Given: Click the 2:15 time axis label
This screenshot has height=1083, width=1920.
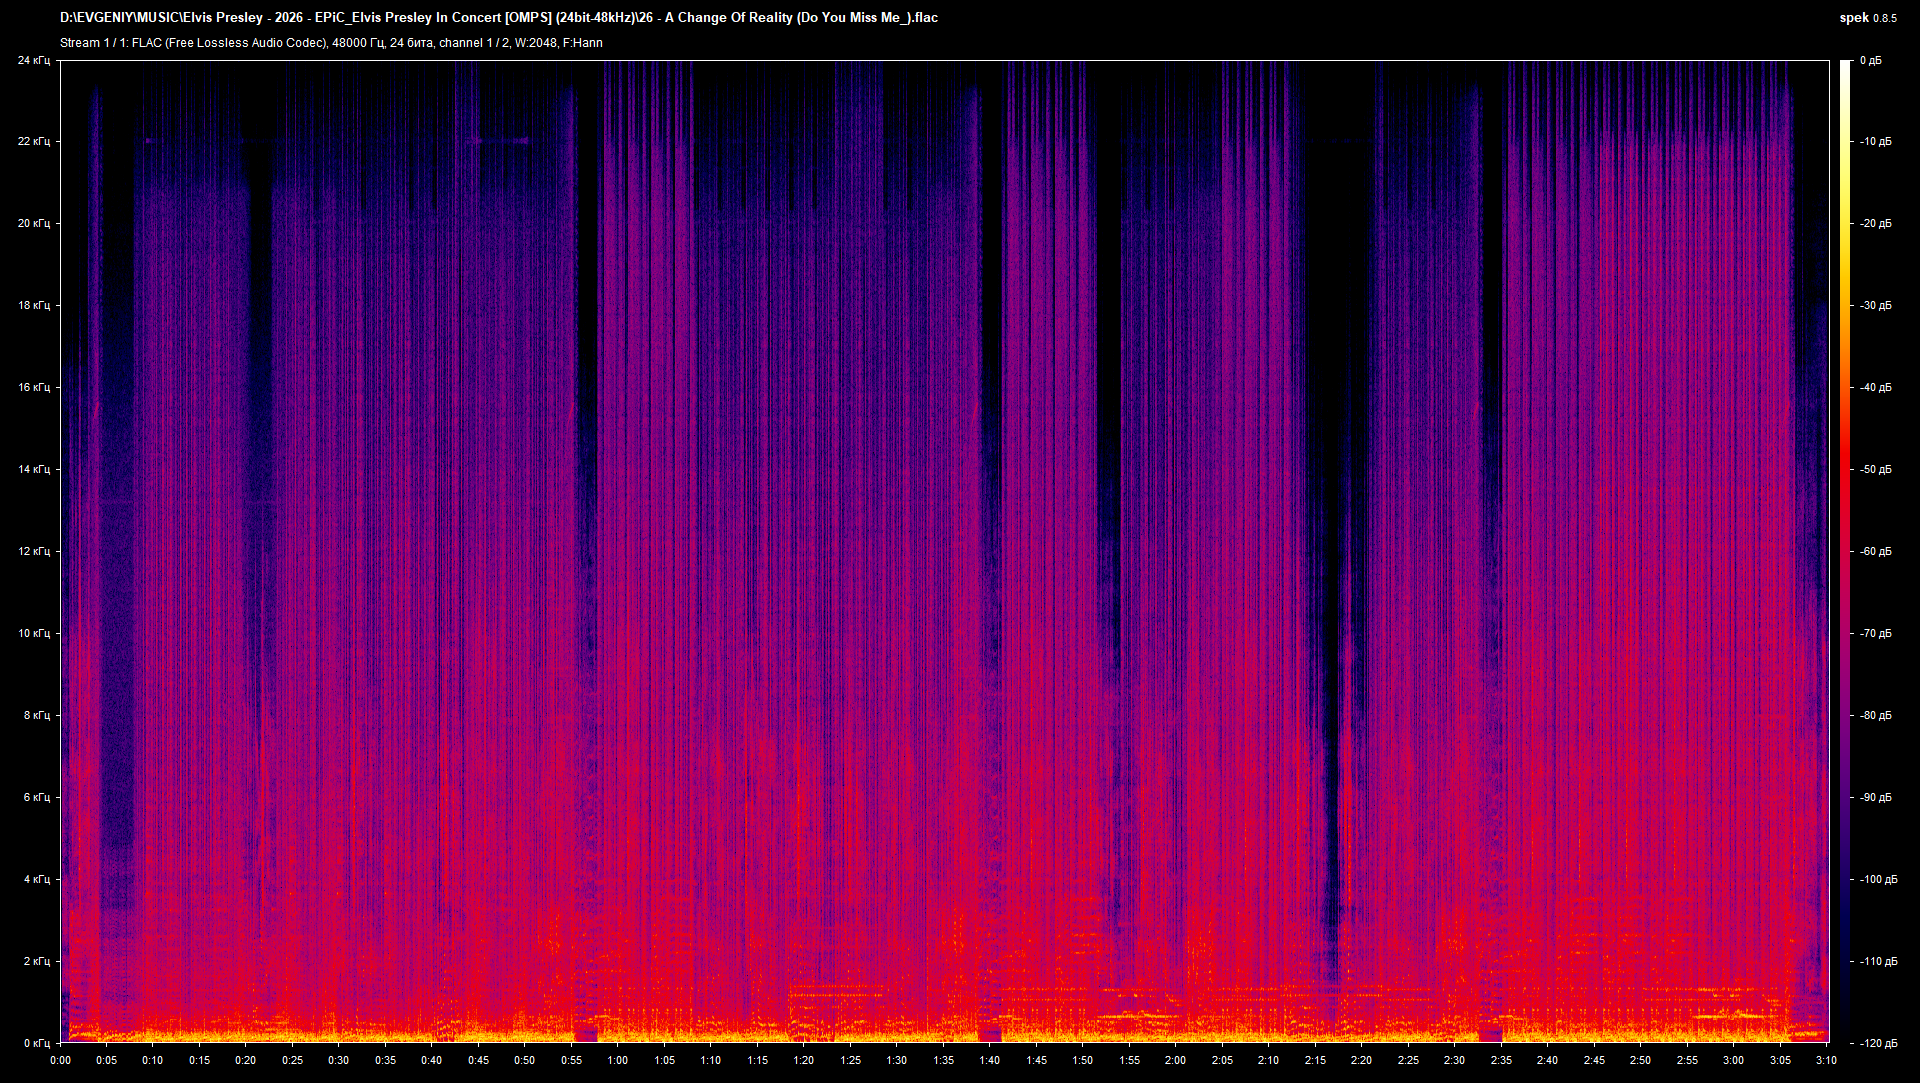Looking at the screenshot, I should pyautogui.click(x=1315, y=1061).
